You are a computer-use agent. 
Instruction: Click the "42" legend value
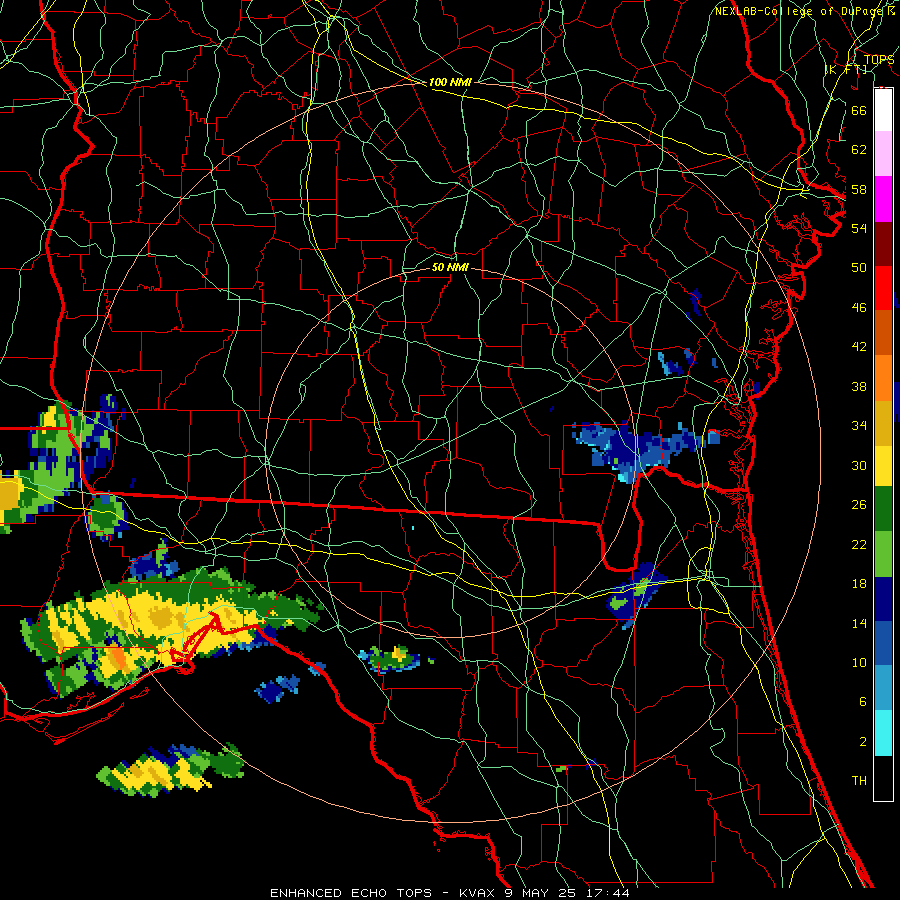859,347
